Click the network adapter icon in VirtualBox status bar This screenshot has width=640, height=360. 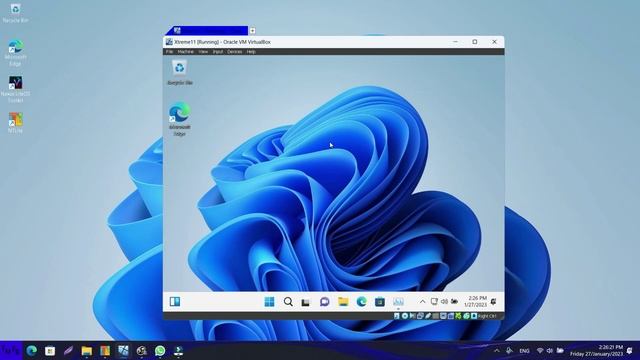420,316
